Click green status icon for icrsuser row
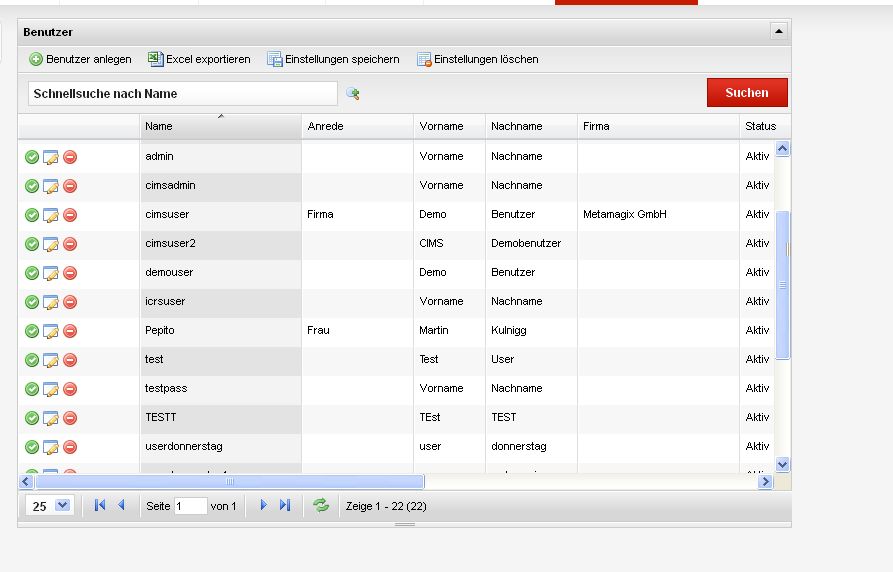The width and height of the screenshot is (893, 572). pos(32,302)
